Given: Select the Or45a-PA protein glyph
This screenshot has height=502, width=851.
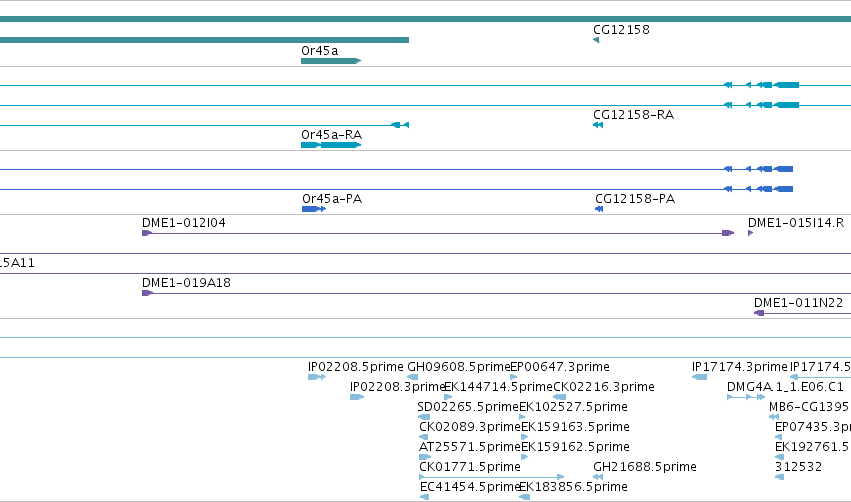Looking at the screenshot, I should [314, 209].
